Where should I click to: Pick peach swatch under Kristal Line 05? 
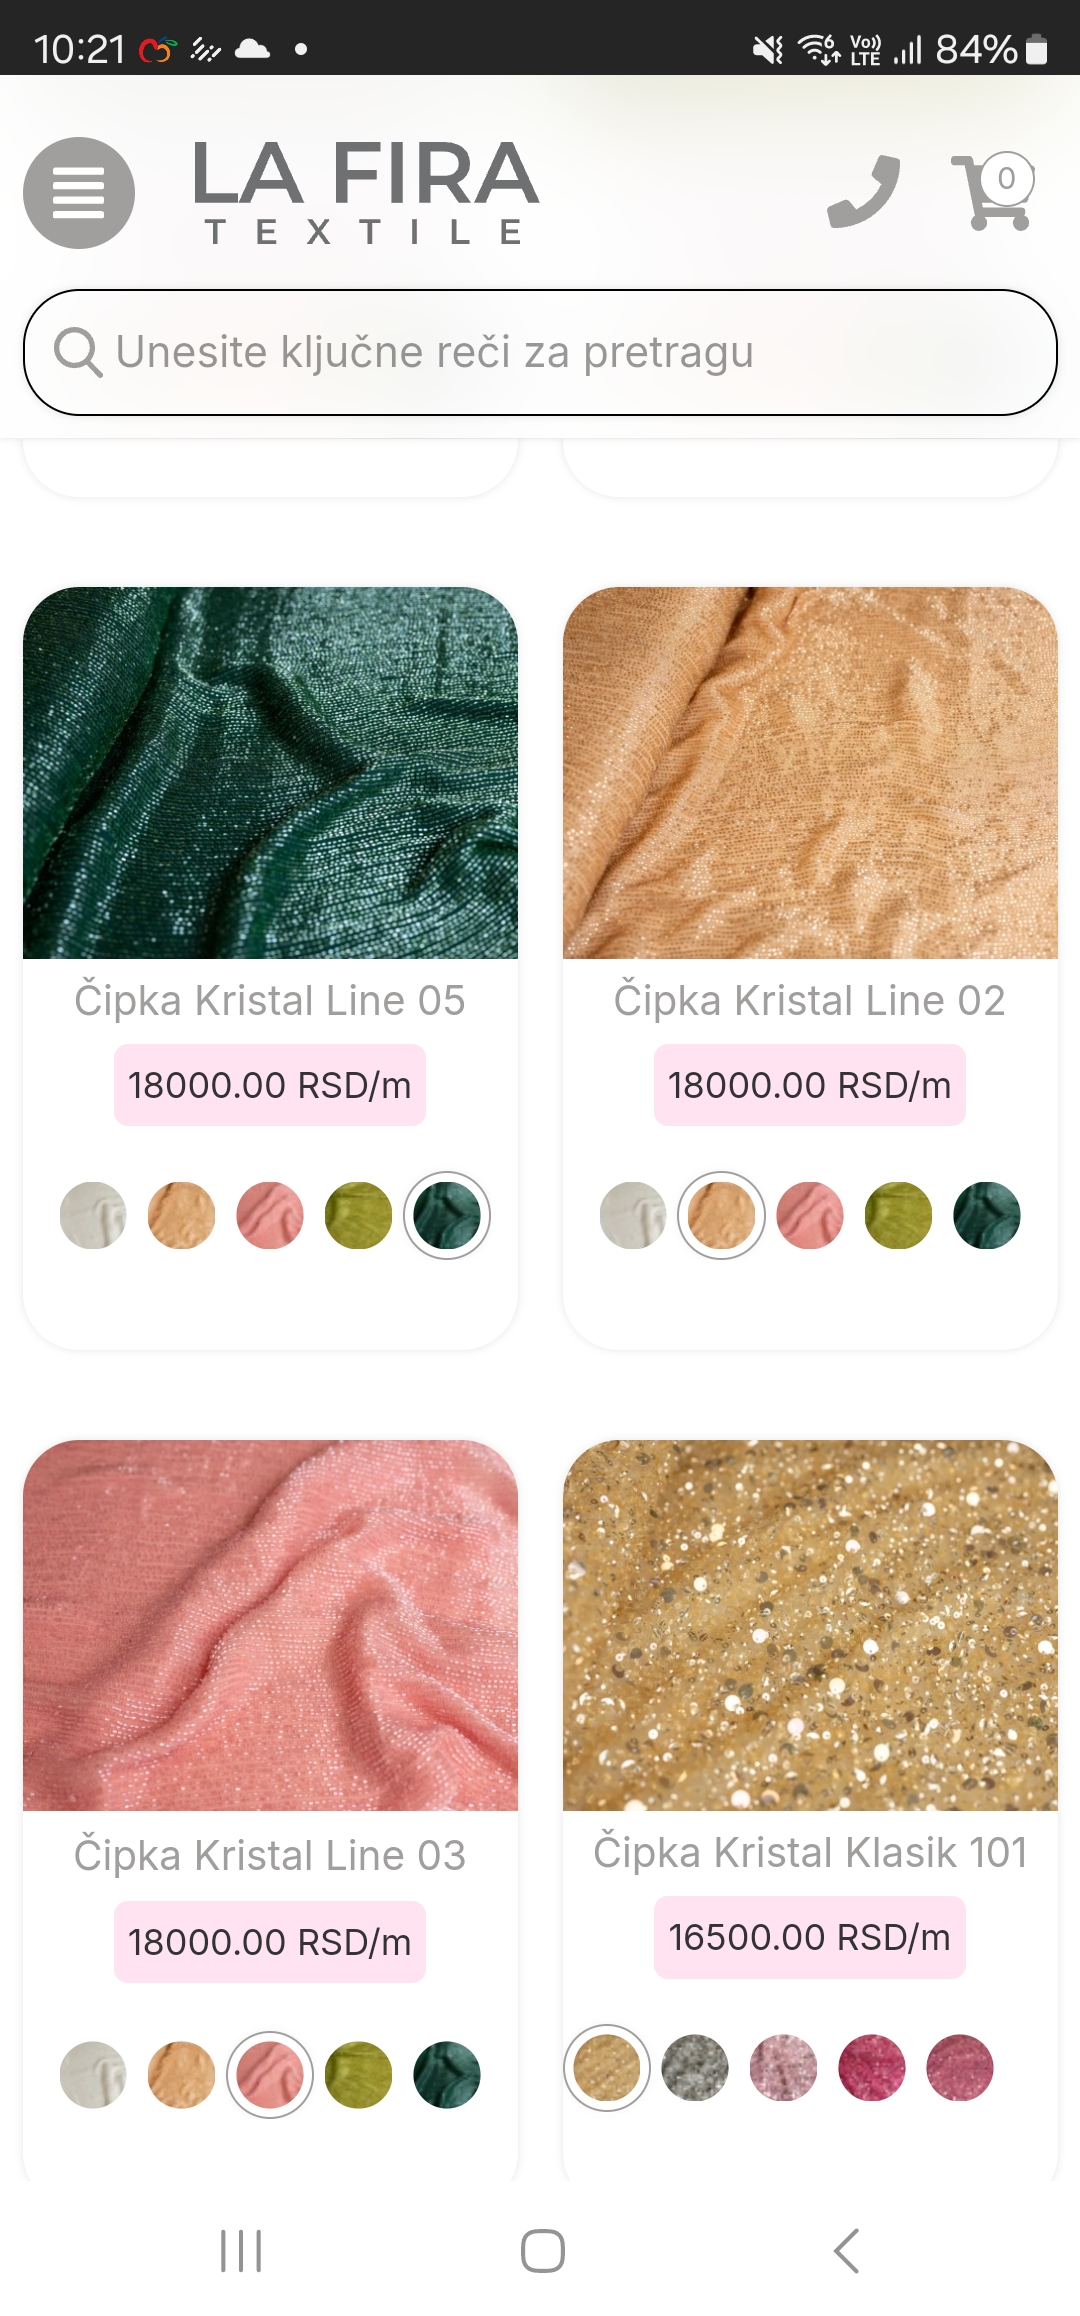(x=181, y=1215)
